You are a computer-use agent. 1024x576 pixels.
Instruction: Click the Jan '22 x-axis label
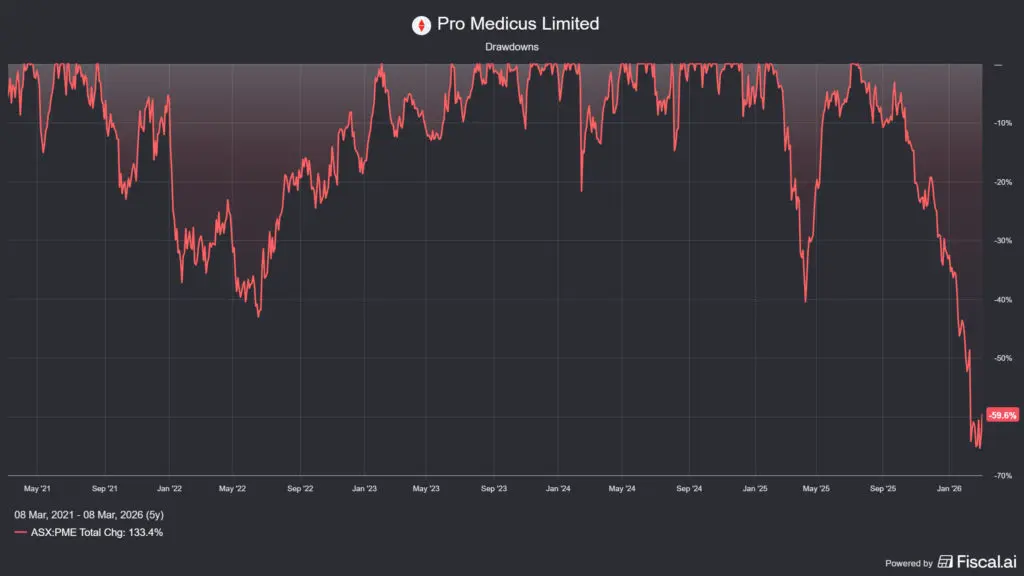[169, 489]
